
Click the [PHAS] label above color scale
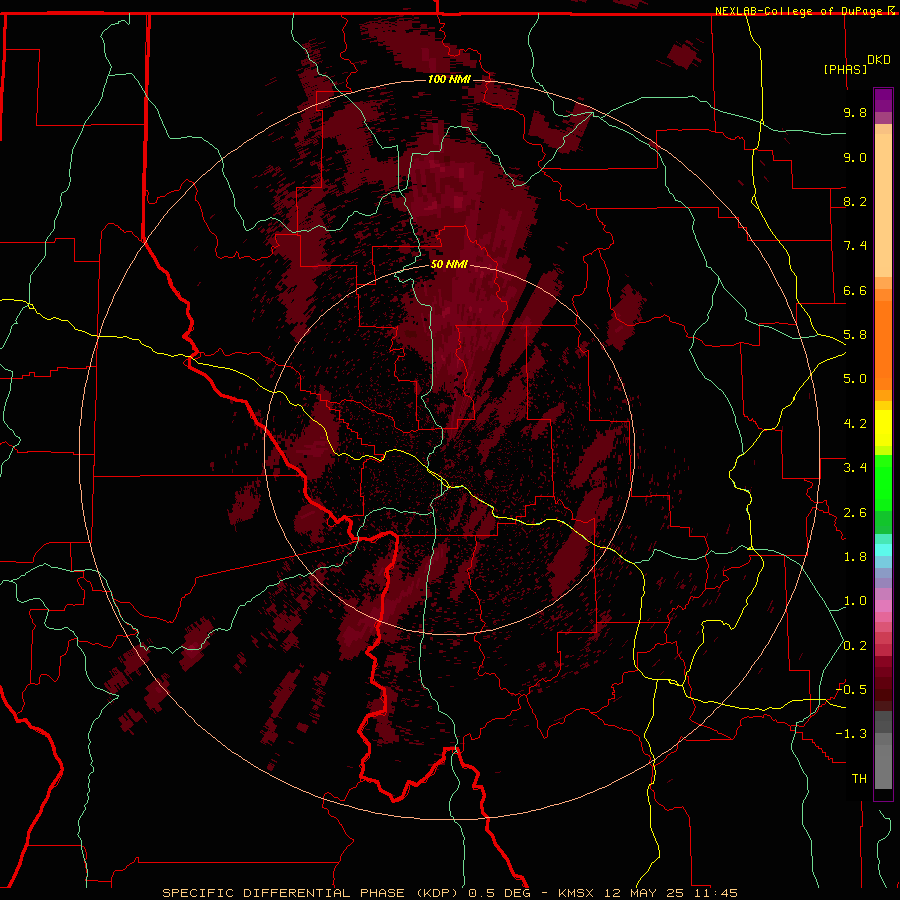845,69
